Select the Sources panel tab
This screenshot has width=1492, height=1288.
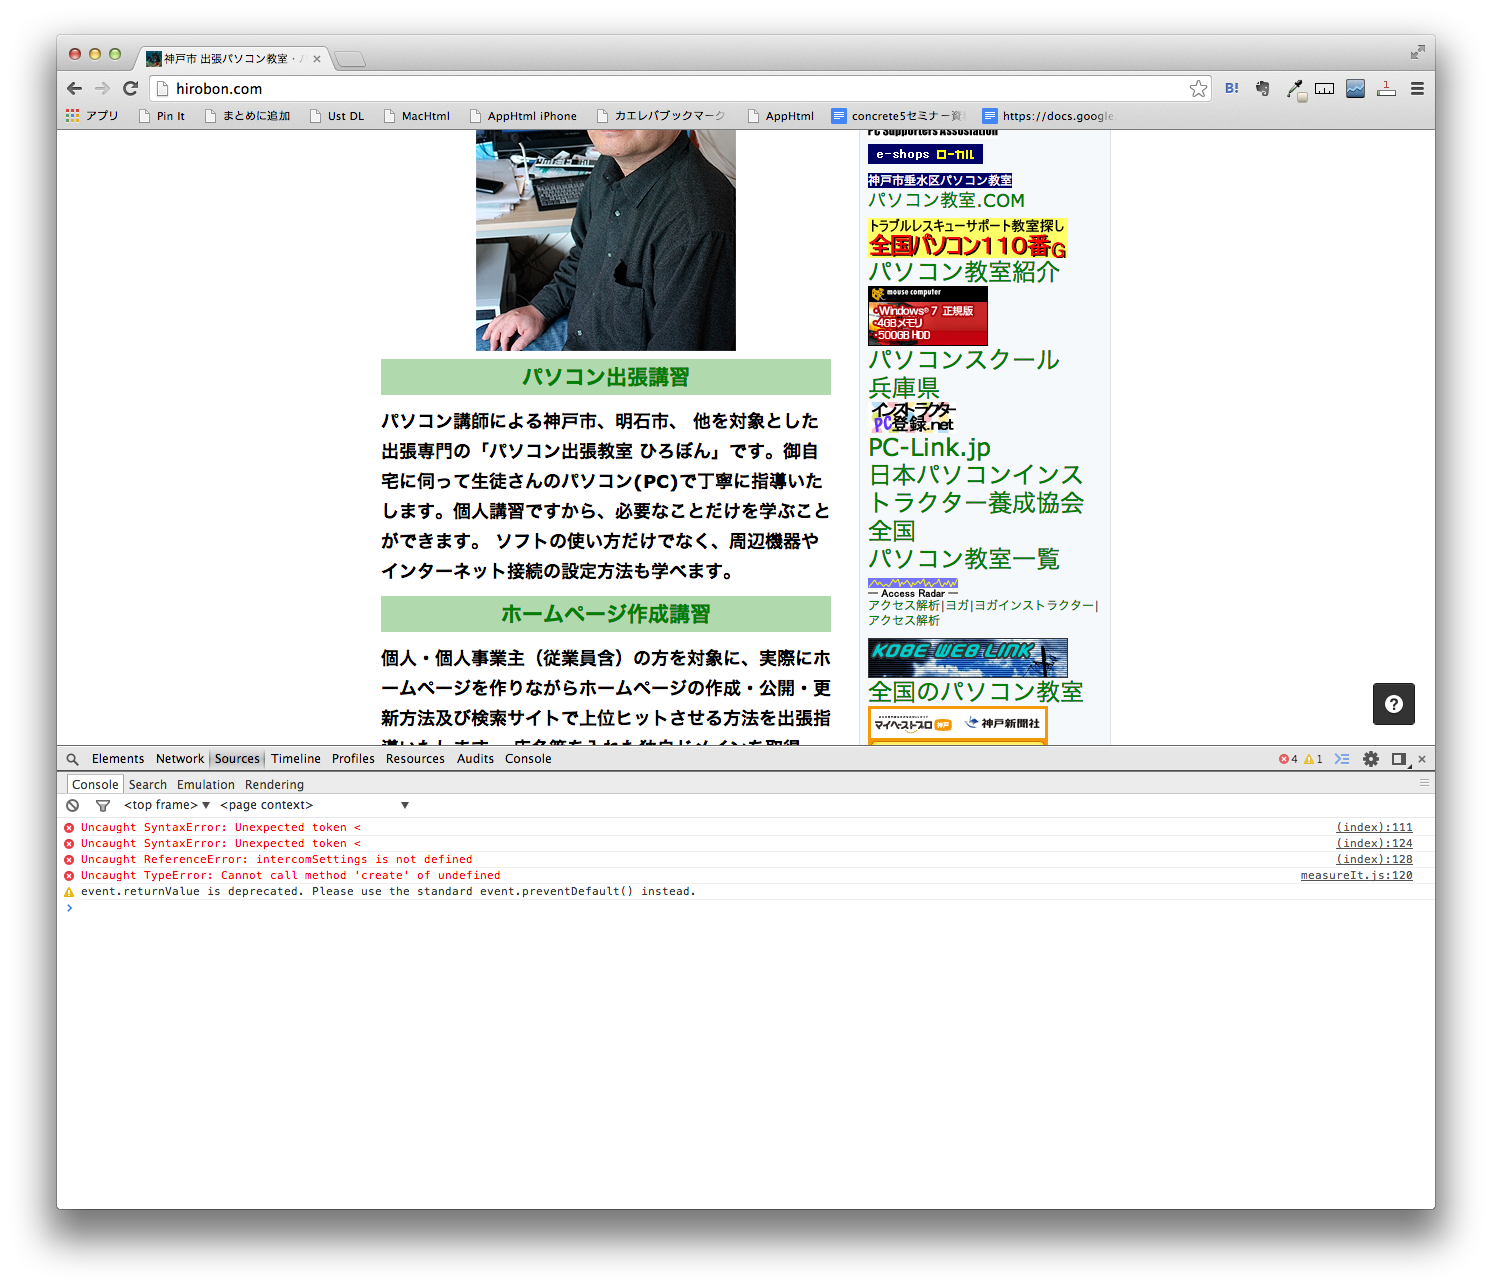[x=237, y=759]
